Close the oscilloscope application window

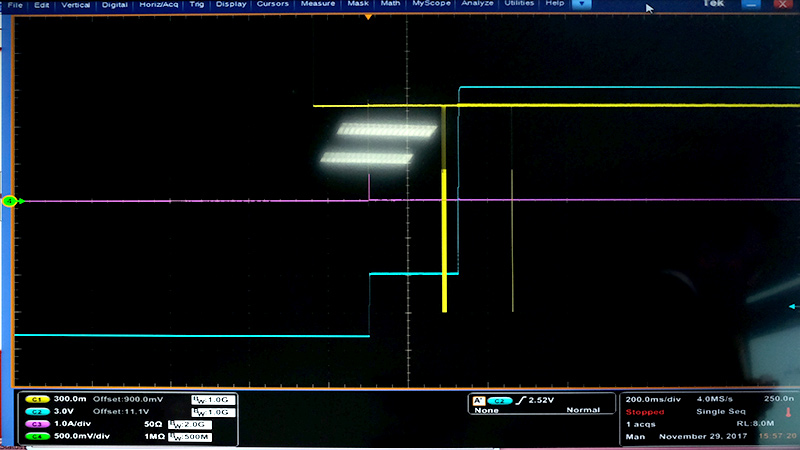(x=783, y=4)
